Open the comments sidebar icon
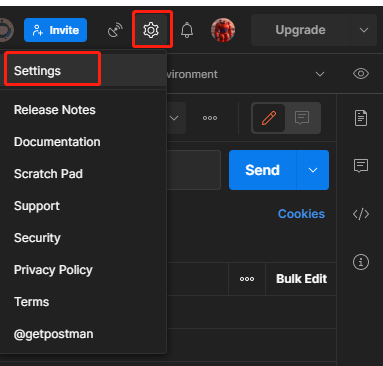383x366 pixels. pyautogui.click(x=361, y=166)
